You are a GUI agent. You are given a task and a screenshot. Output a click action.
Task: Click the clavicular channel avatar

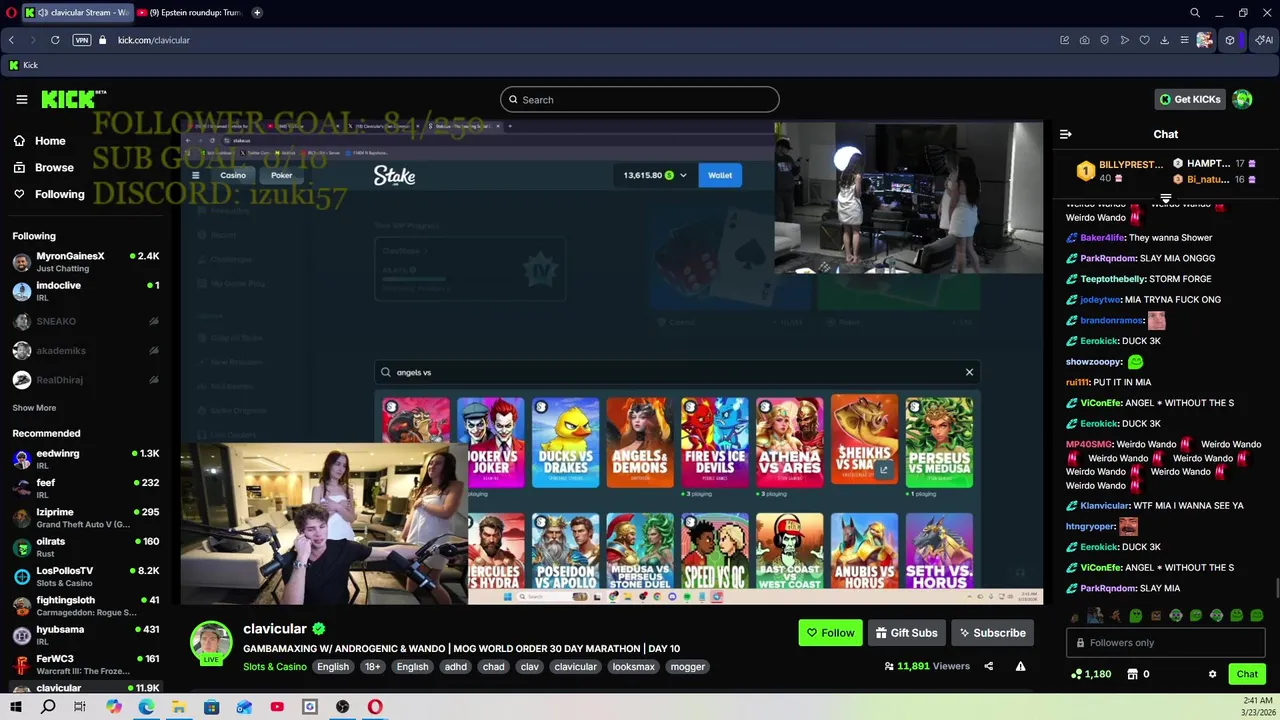[x=211, y=643]
